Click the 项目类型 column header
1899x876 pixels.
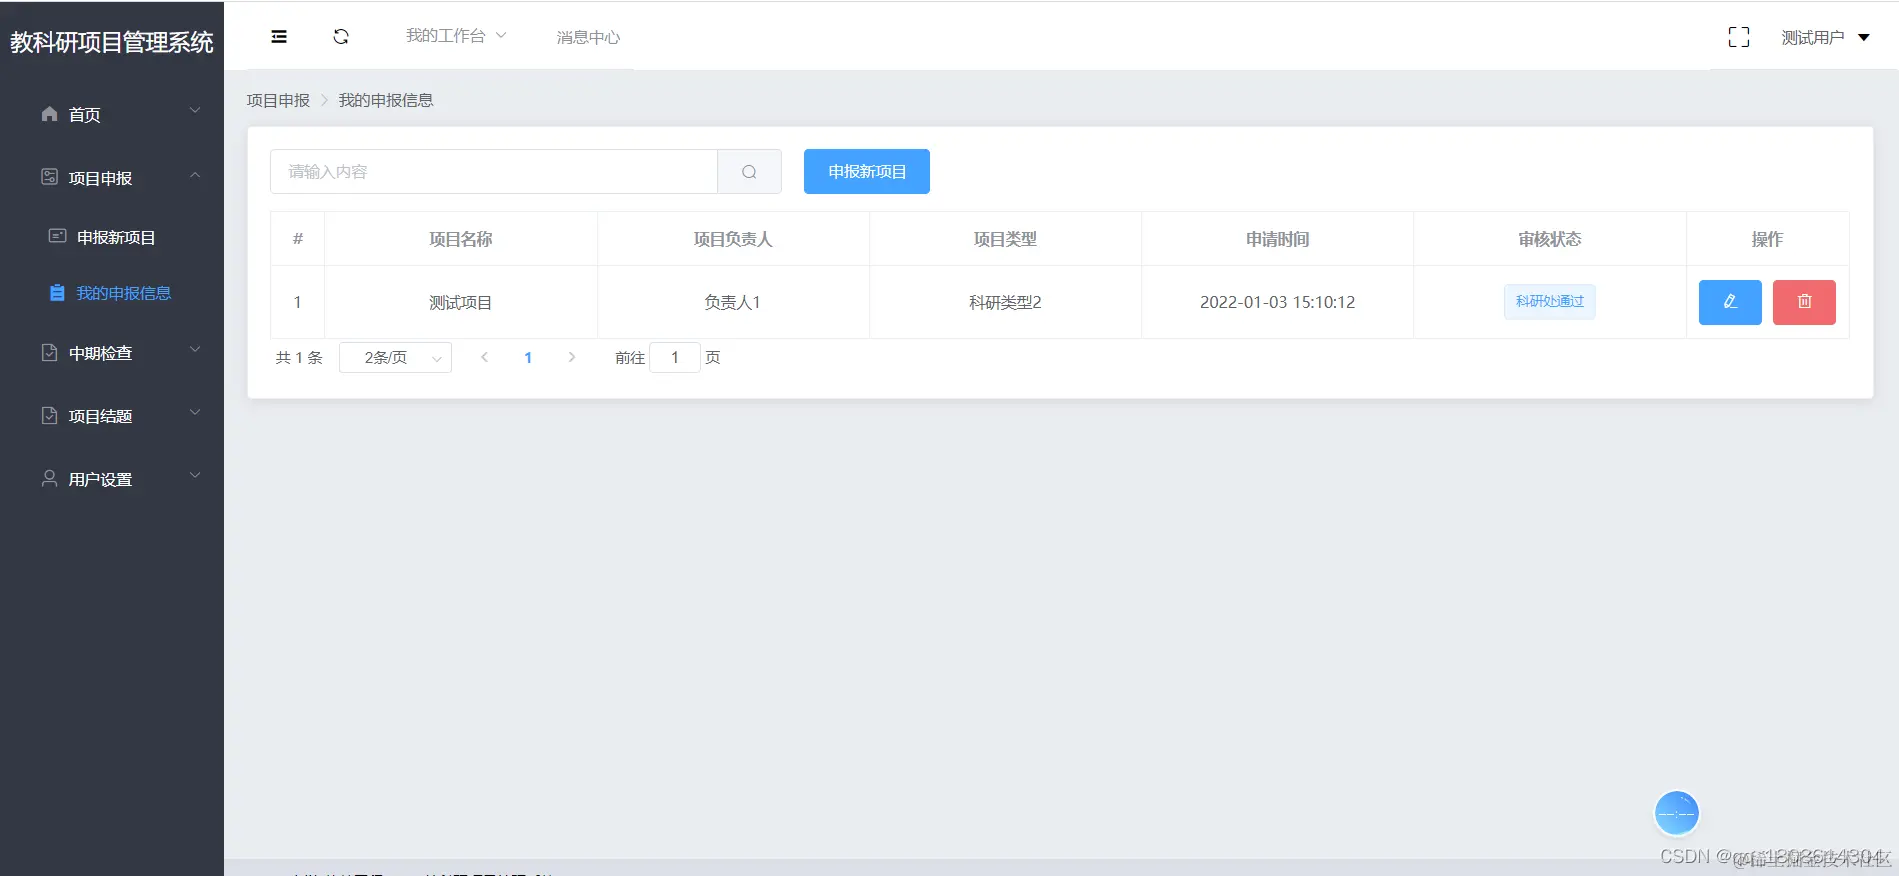(x=1005, y=239)
